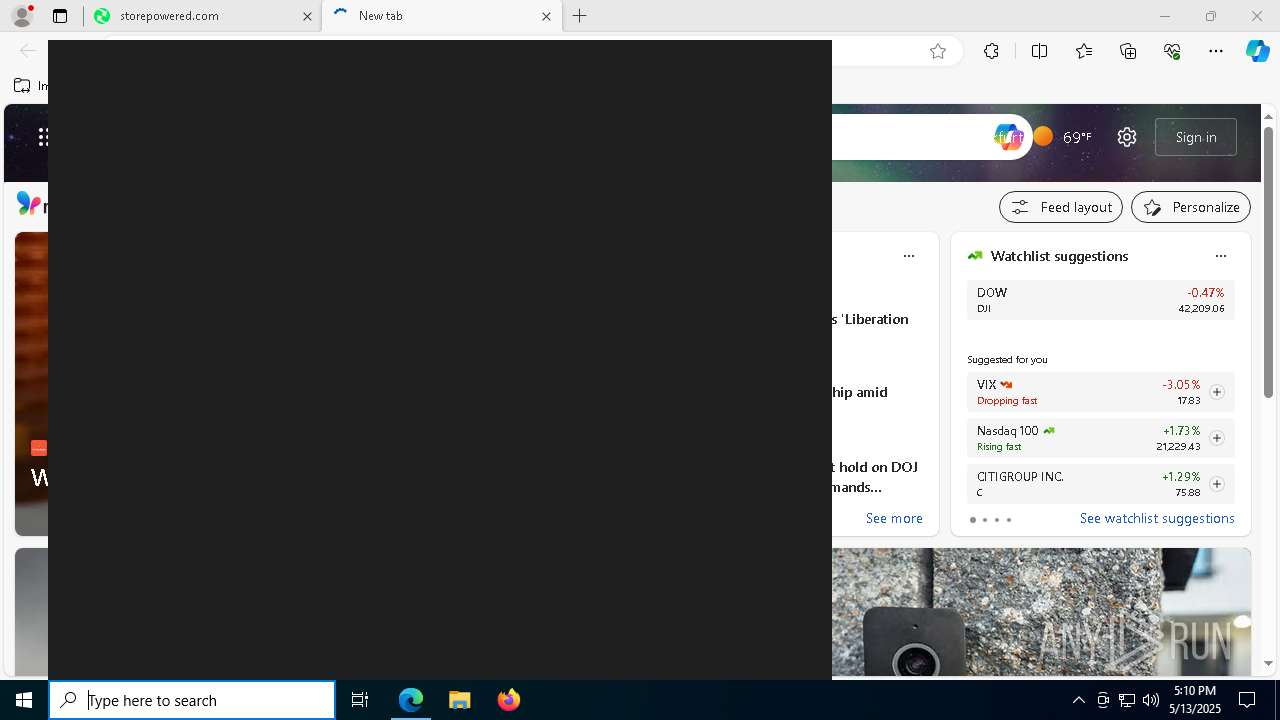Open the browser profile icon
This screenshot has width=1280, height=720.
click(x=22, y=16)
